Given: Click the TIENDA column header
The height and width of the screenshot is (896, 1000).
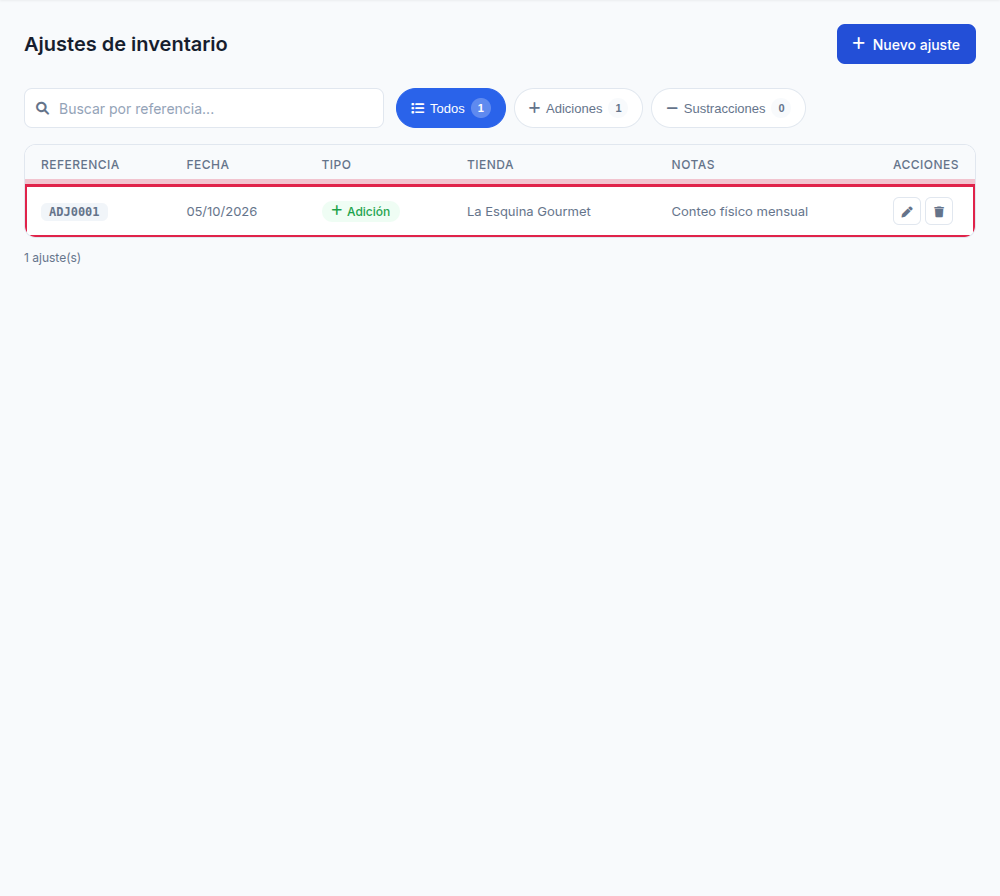Looking at the screenshot, I should pos(490,165).
